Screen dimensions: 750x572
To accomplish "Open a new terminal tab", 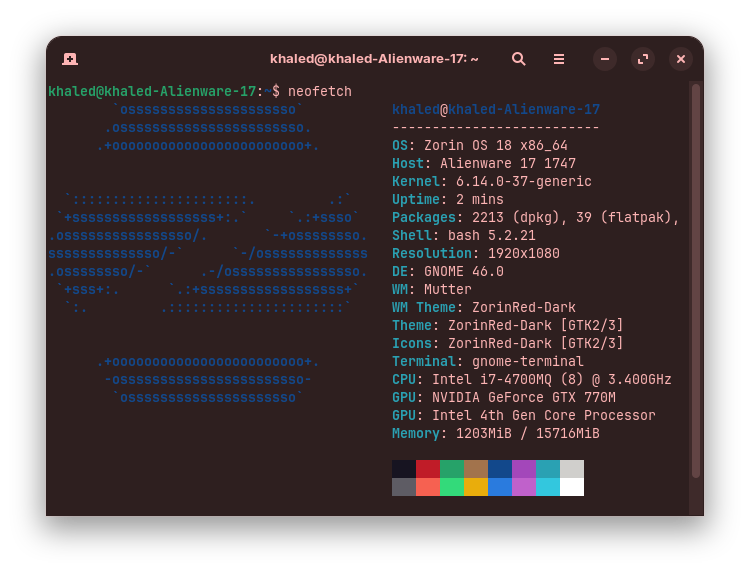I will 70,59.
